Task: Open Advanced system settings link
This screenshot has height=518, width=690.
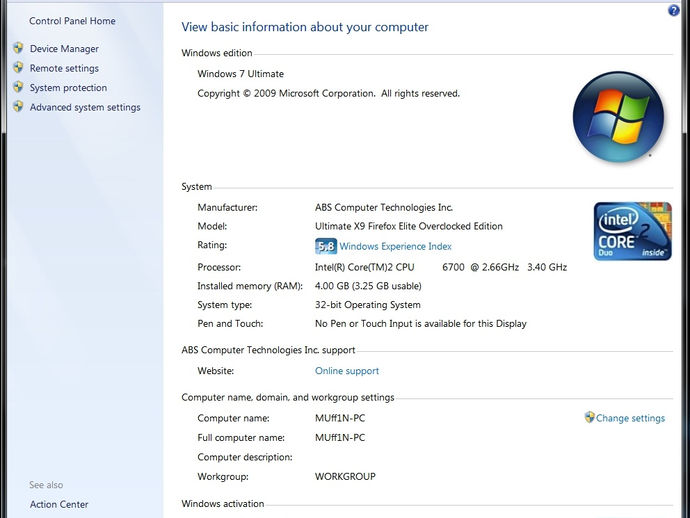Action: point(85,107)
